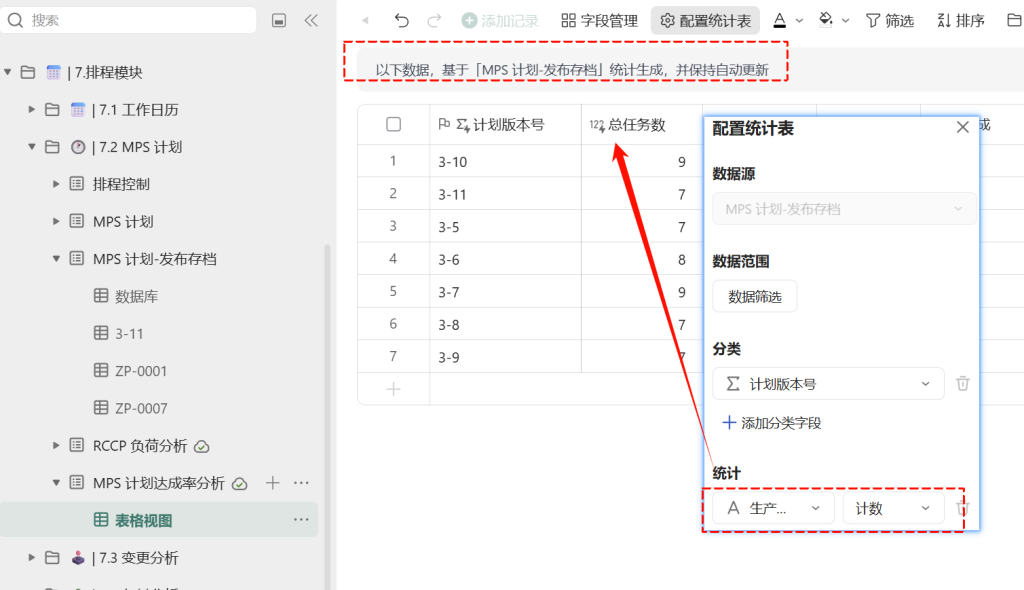Click the ZP-0007 grid view icon
Image resolution: width=1024 pixels, height=590 pixels.
click(x=101, y=408)
